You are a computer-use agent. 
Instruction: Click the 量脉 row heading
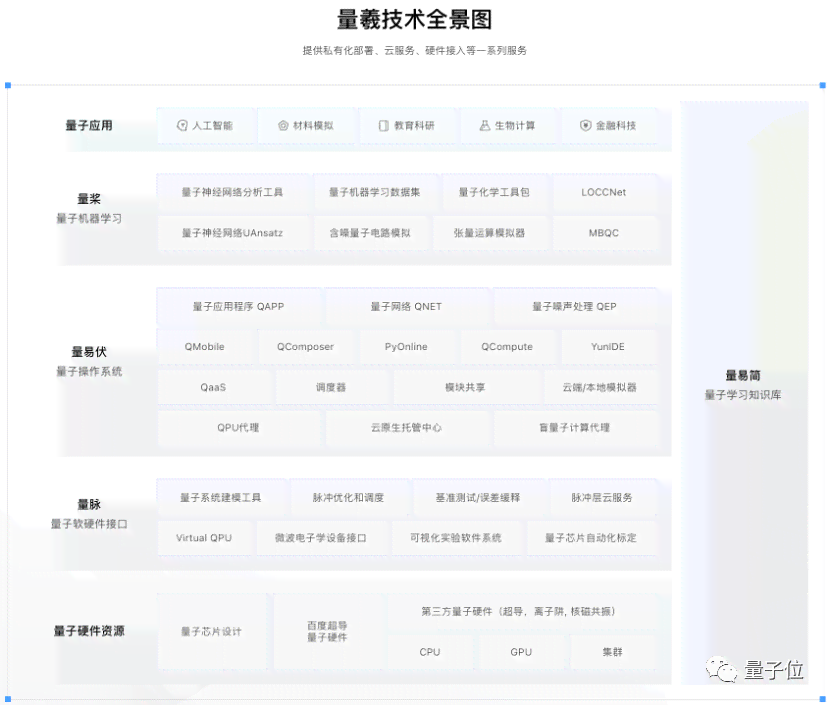coord(89,504)
